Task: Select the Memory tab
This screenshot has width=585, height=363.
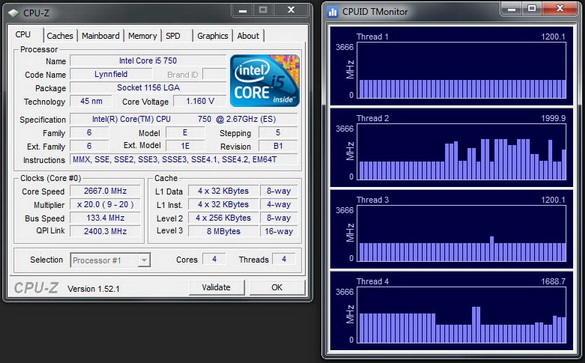Action: pos(143,36)
